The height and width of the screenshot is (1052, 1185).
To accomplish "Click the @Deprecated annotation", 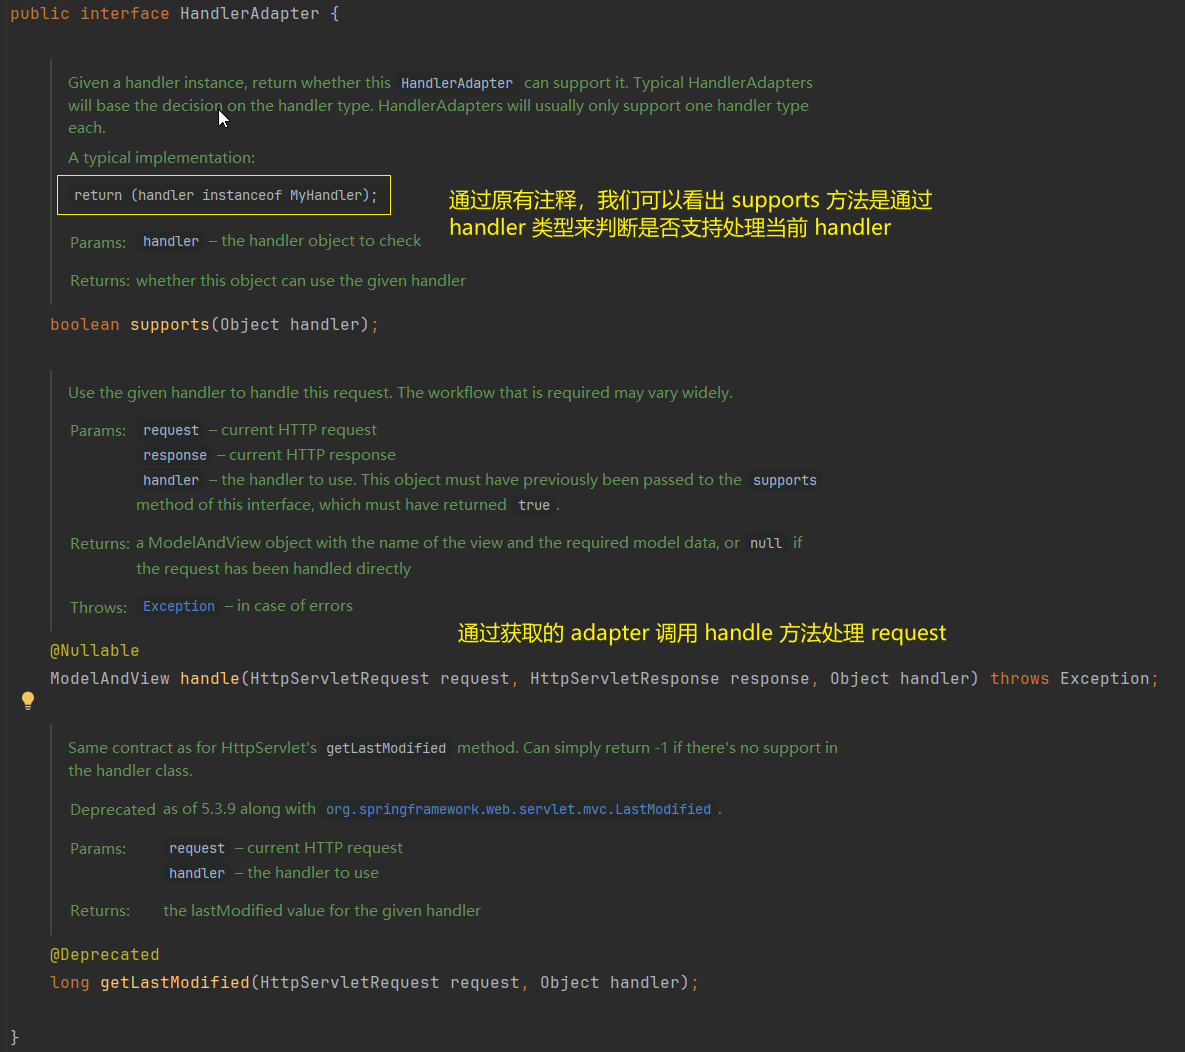I will [104, 954].
